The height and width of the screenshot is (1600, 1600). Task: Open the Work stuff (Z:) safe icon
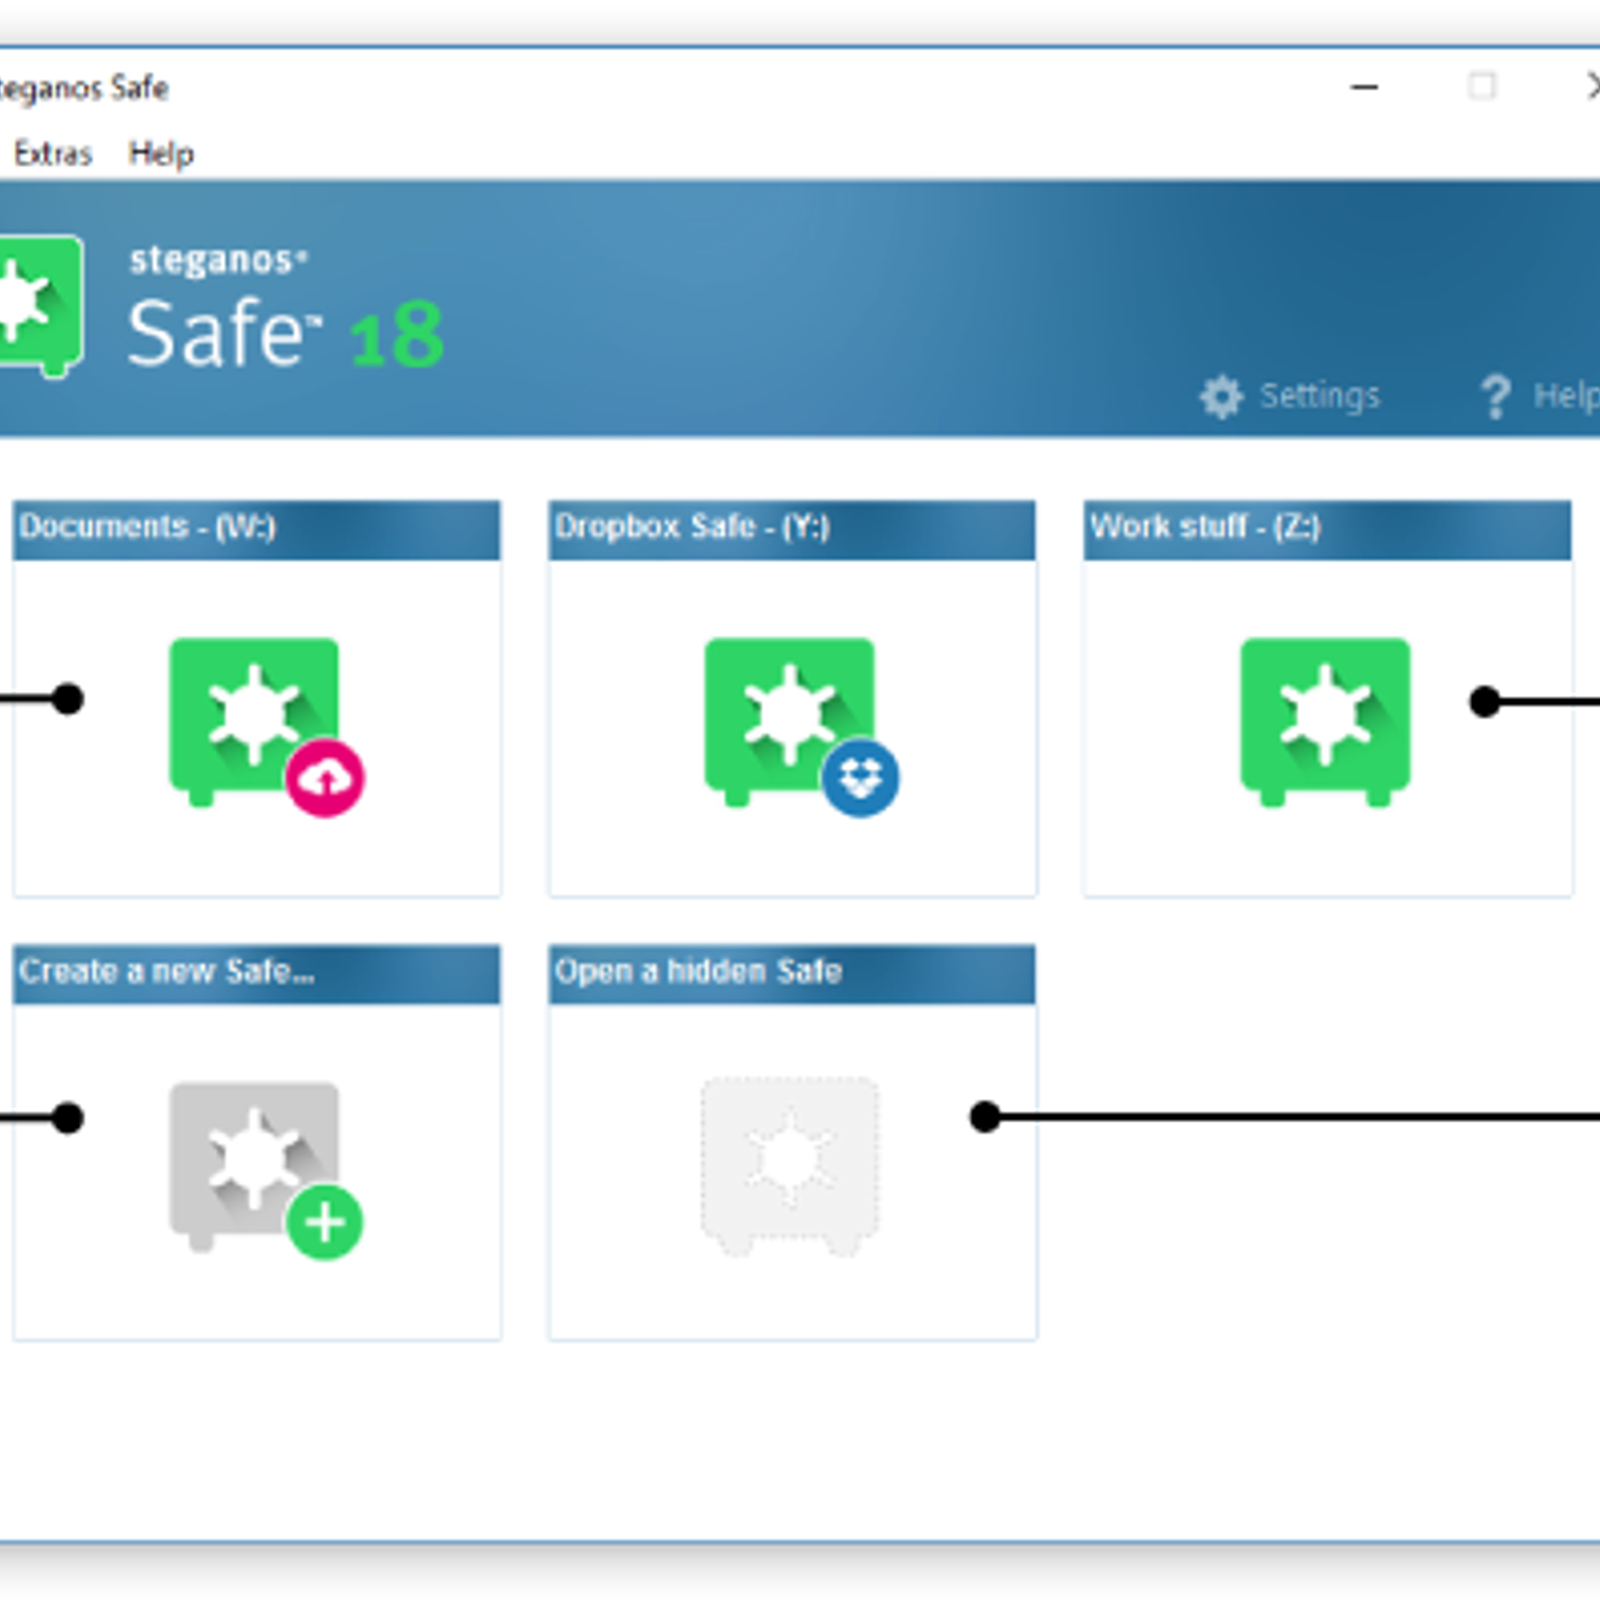(x=1325, y=722)
